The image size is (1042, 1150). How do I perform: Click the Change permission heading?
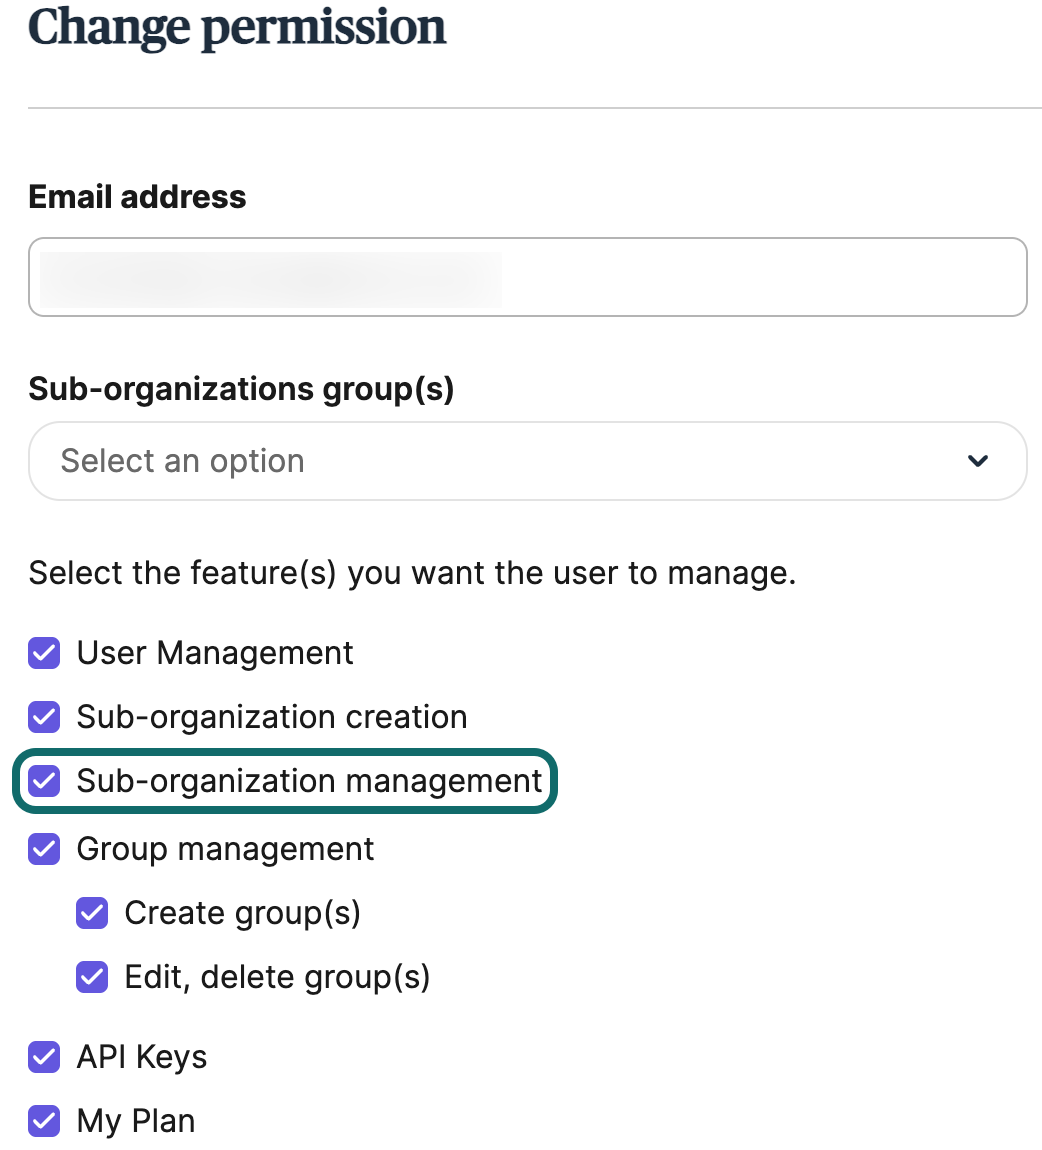tap(237, 27)
